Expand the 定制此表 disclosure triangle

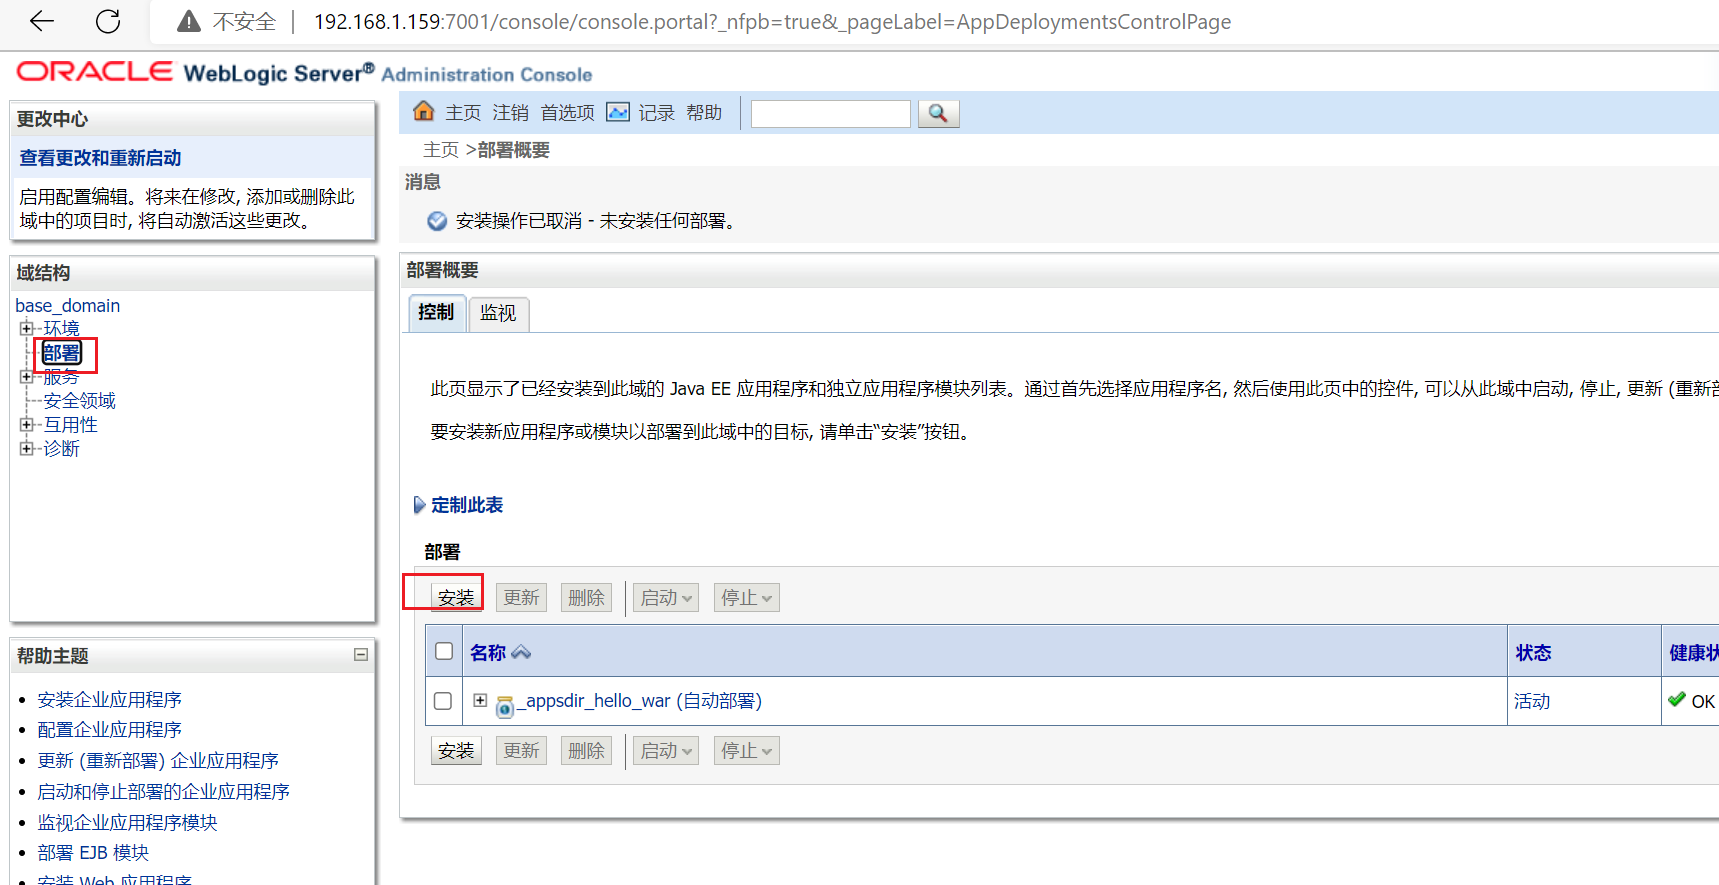point(419,505)
